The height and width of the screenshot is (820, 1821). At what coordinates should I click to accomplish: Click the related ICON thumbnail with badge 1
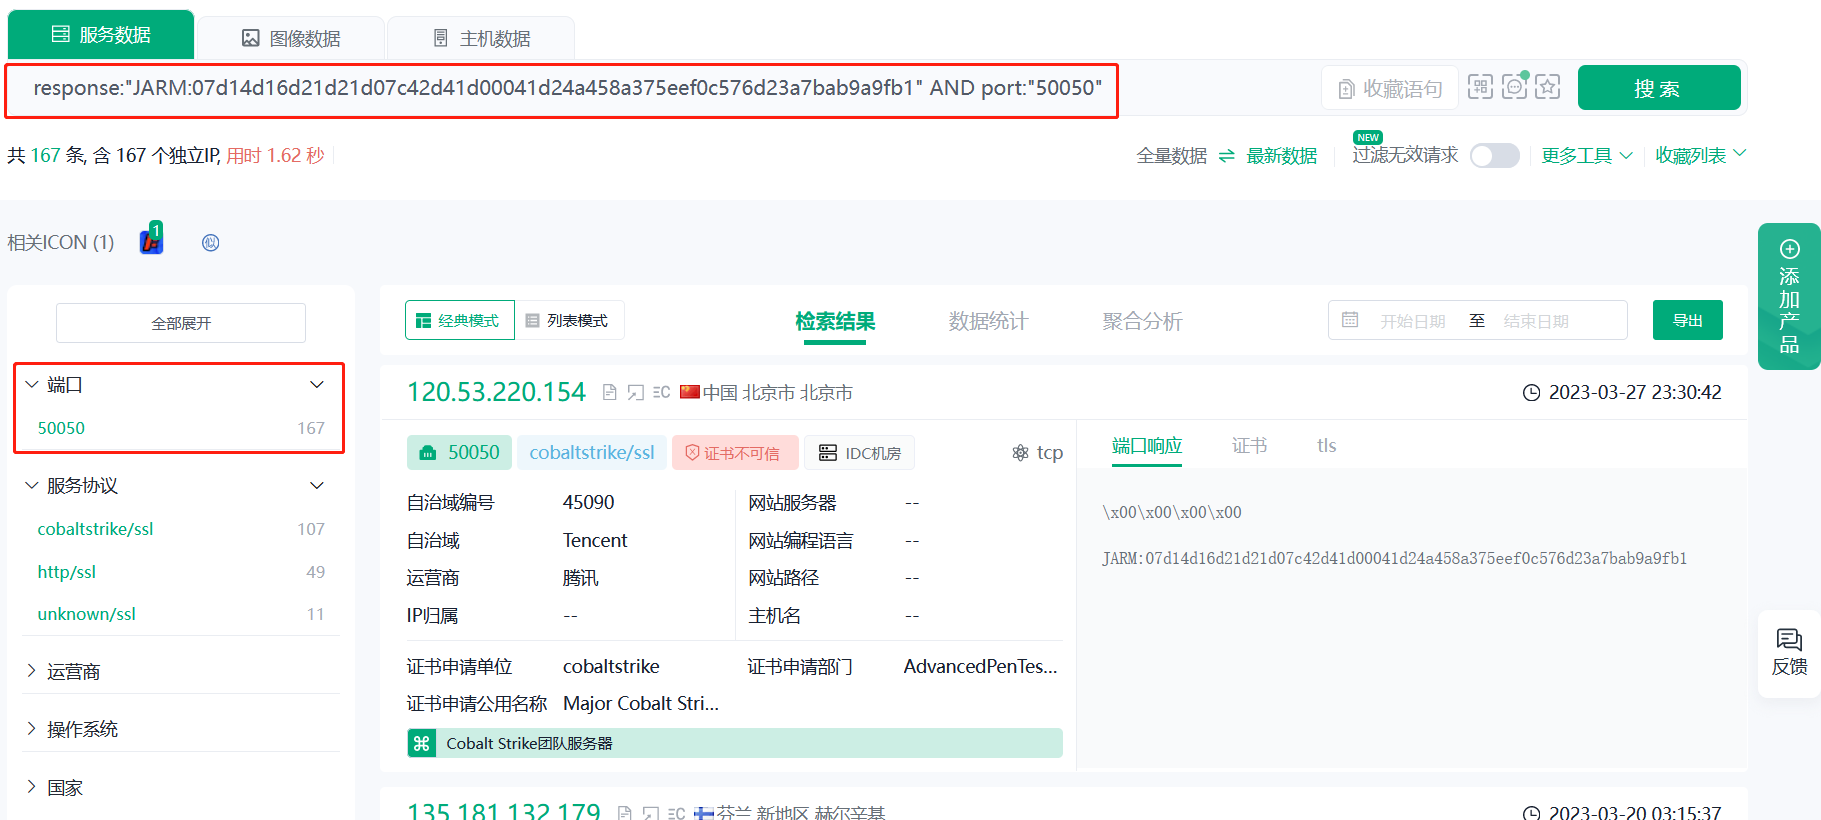(x=151, y=241)
